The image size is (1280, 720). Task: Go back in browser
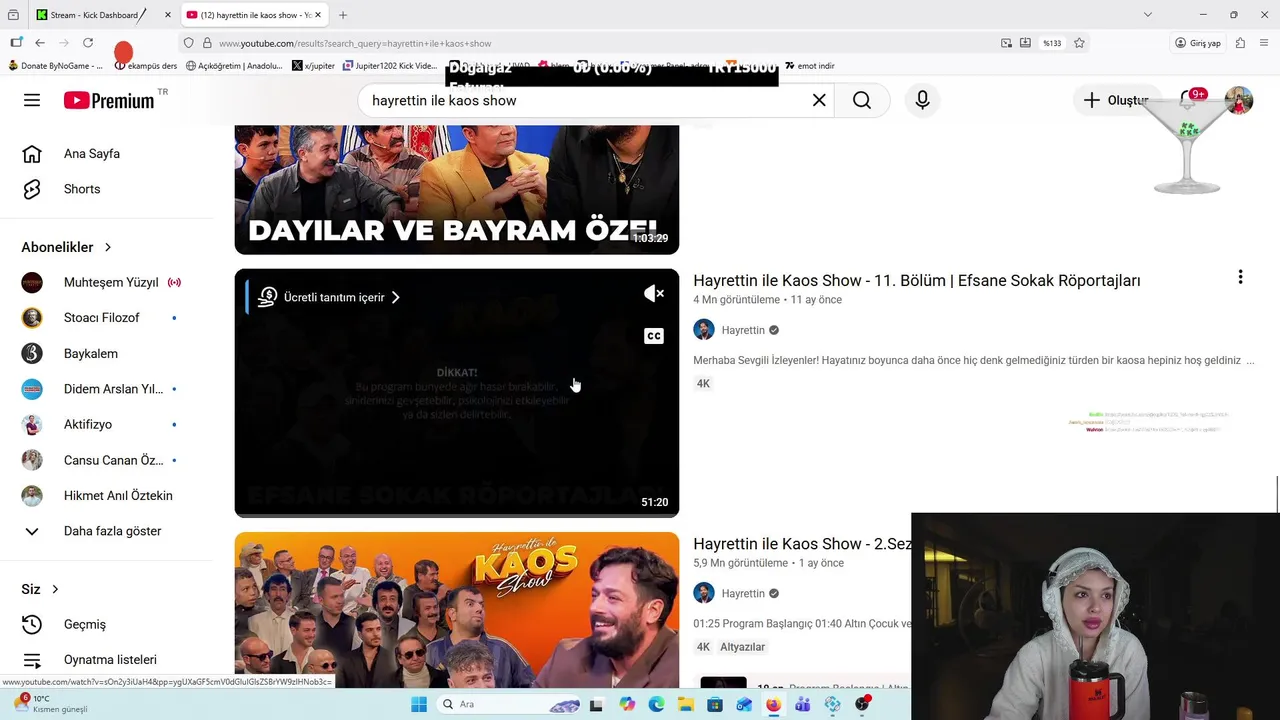tap(40, 43)
